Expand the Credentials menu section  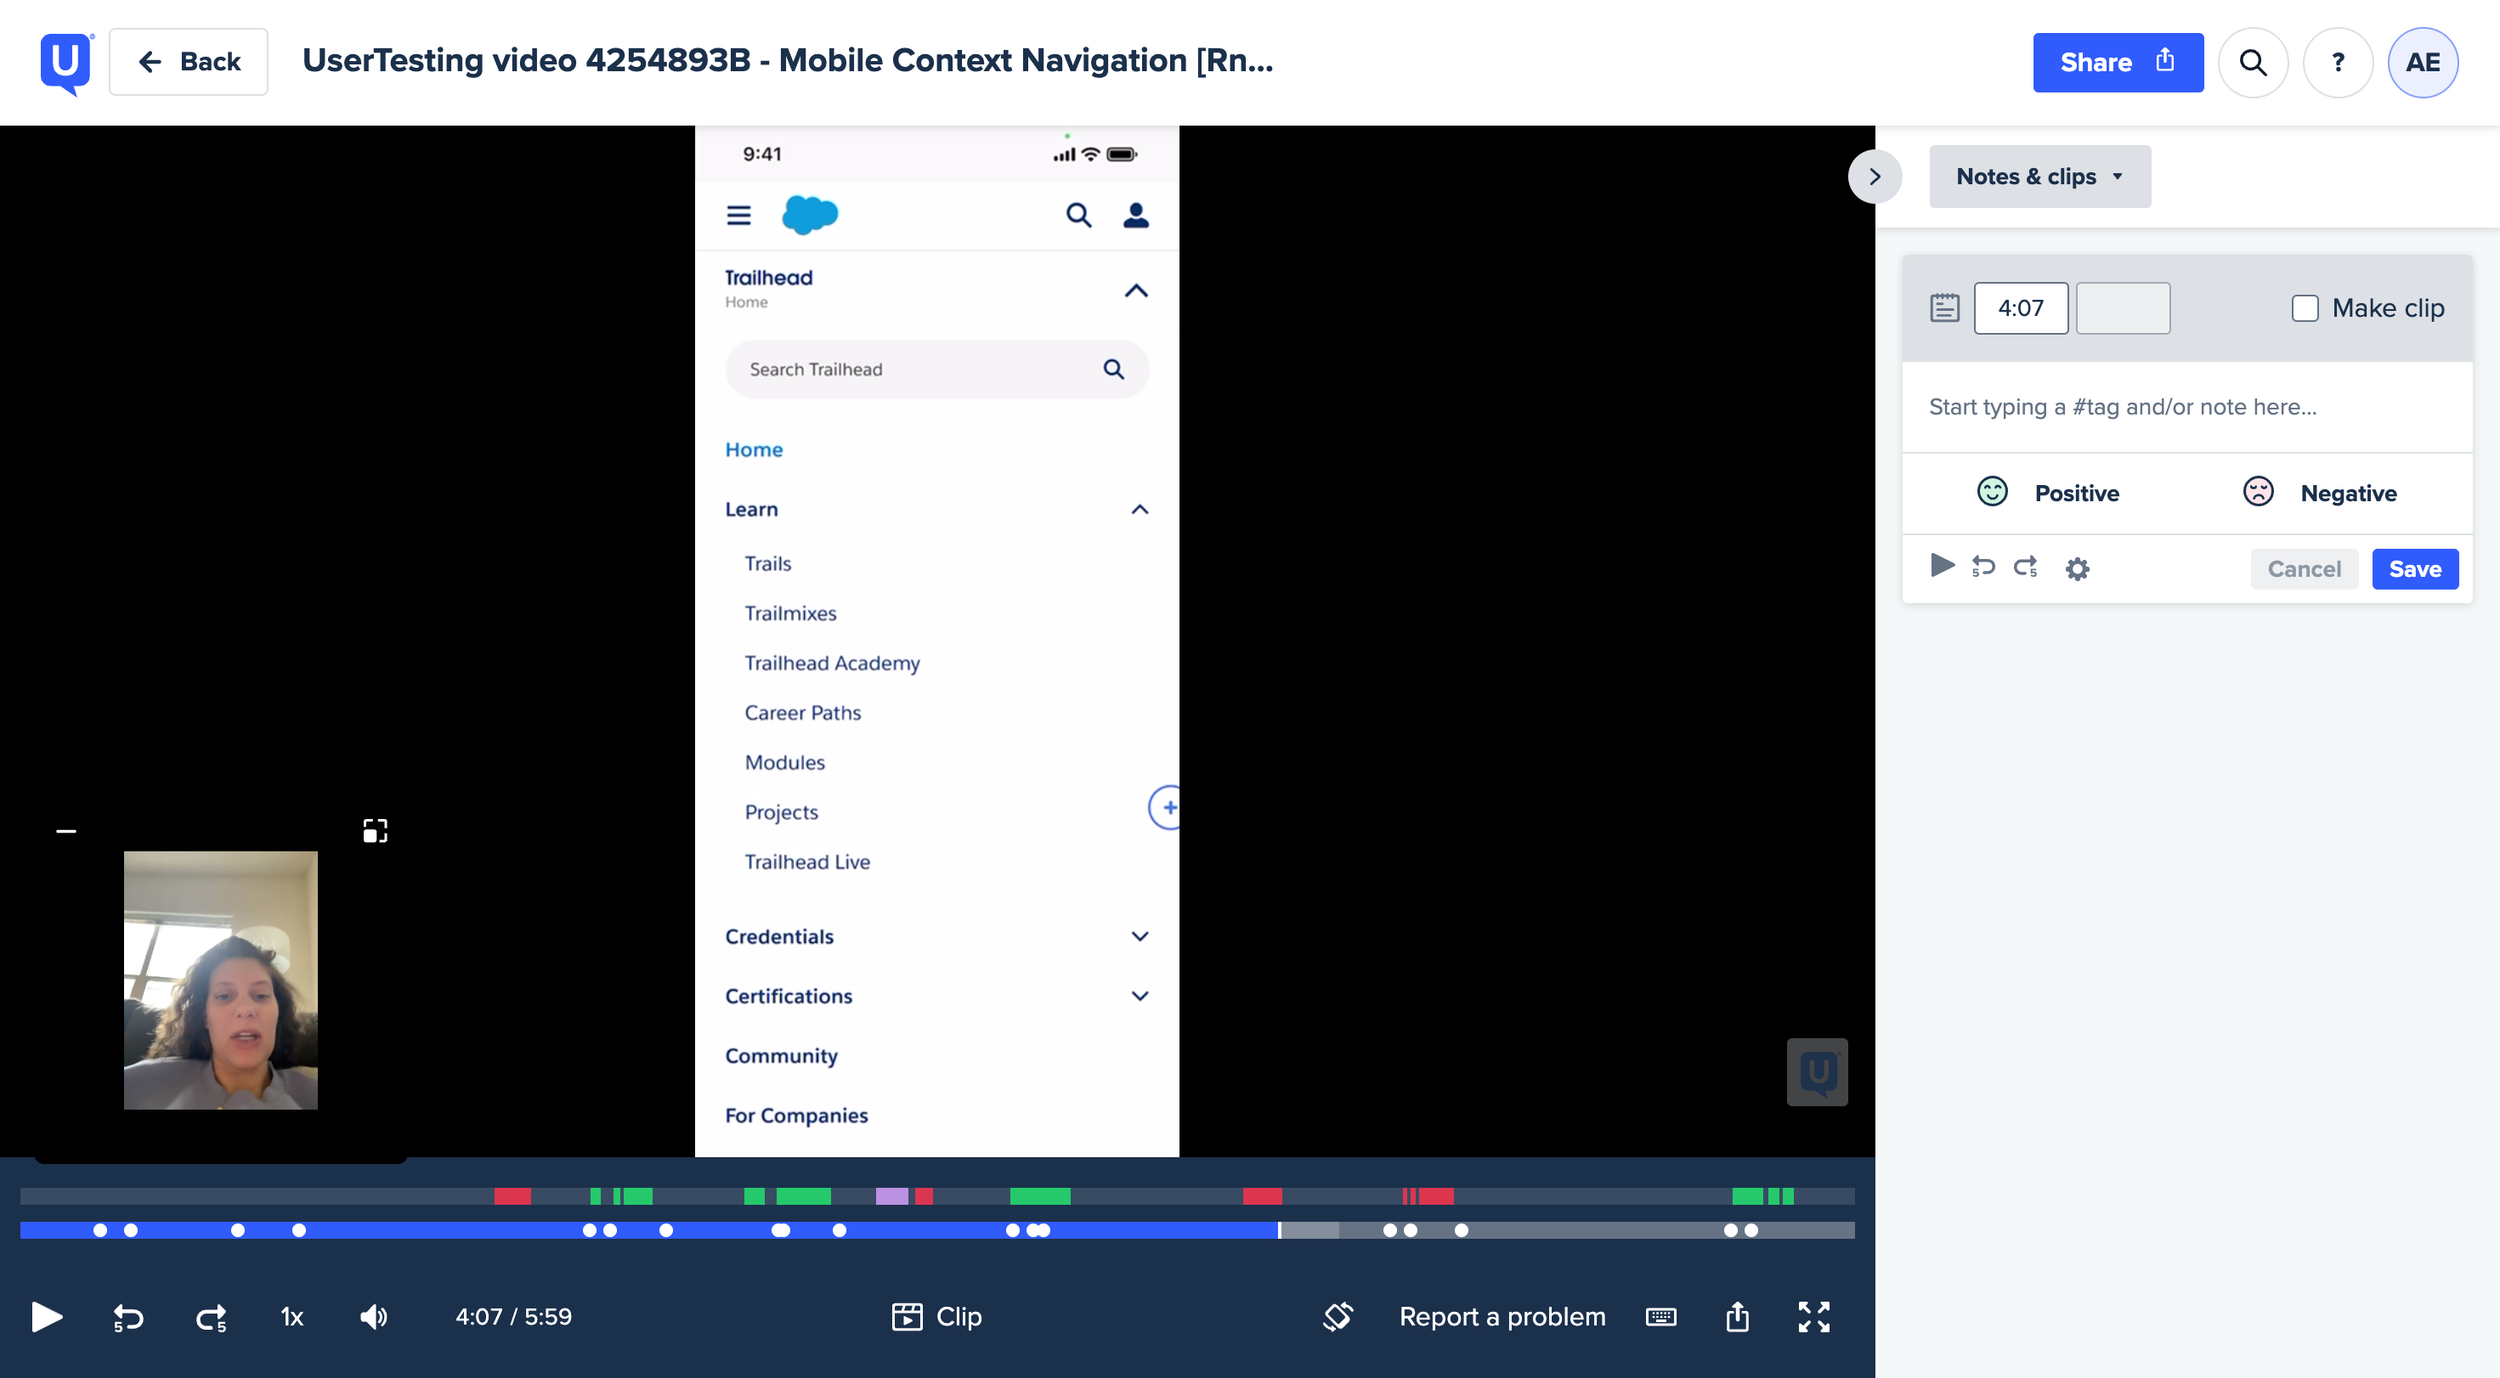(1139, 936)
